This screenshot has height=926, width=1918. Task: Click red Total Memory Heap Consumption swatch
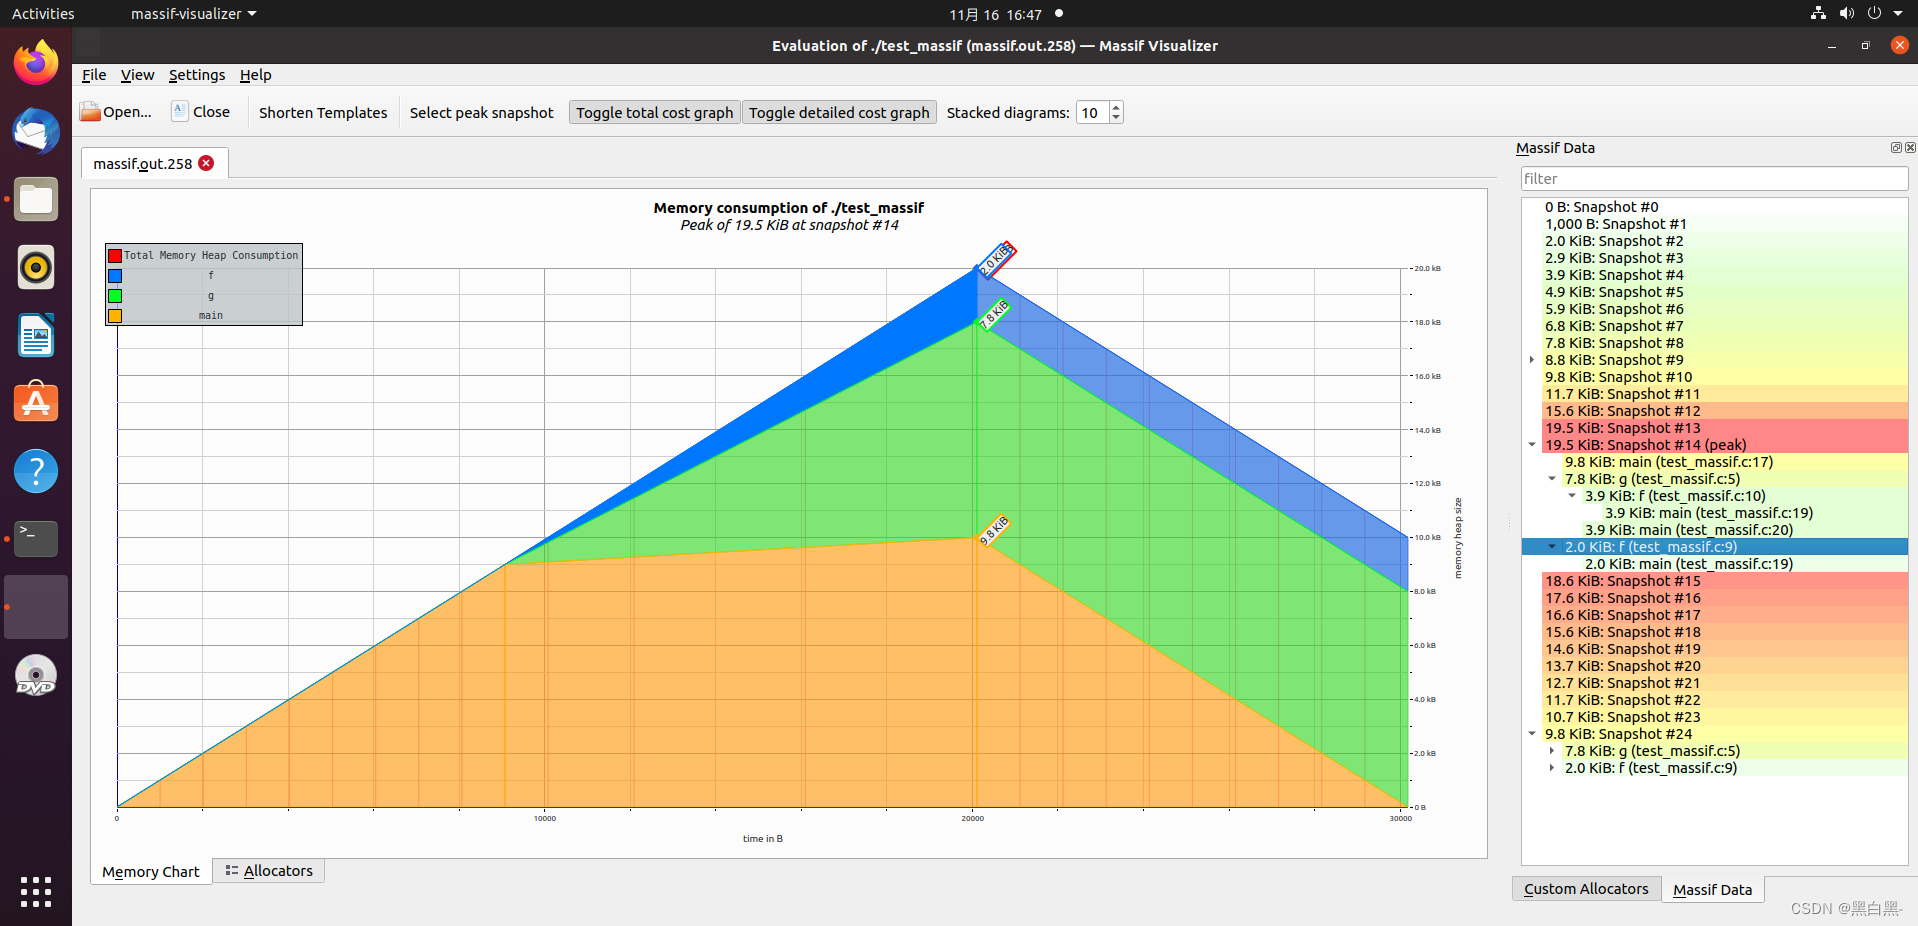[x=115, y=256]
